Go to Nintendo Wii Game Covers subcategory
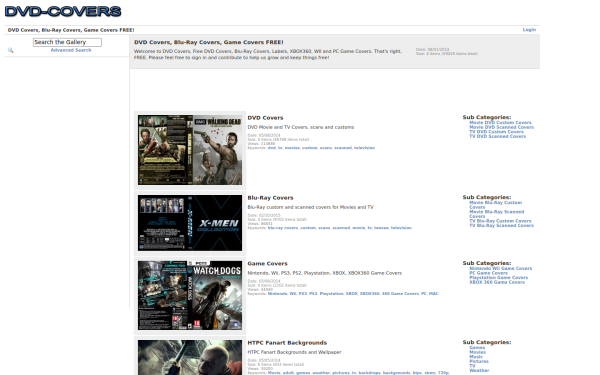 pos(501,268)
